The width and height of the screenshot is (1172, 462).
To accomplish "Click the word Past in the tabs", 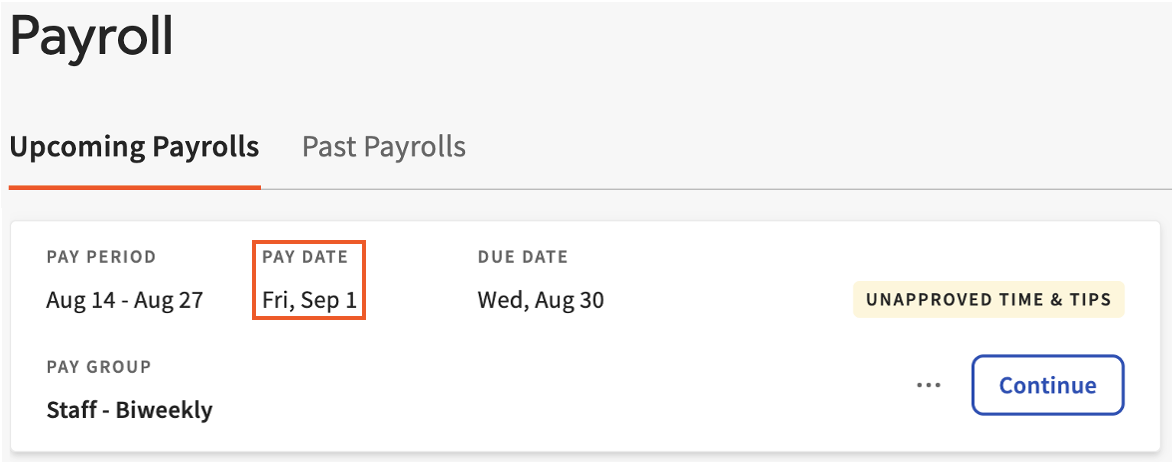I will coord(329,147).
